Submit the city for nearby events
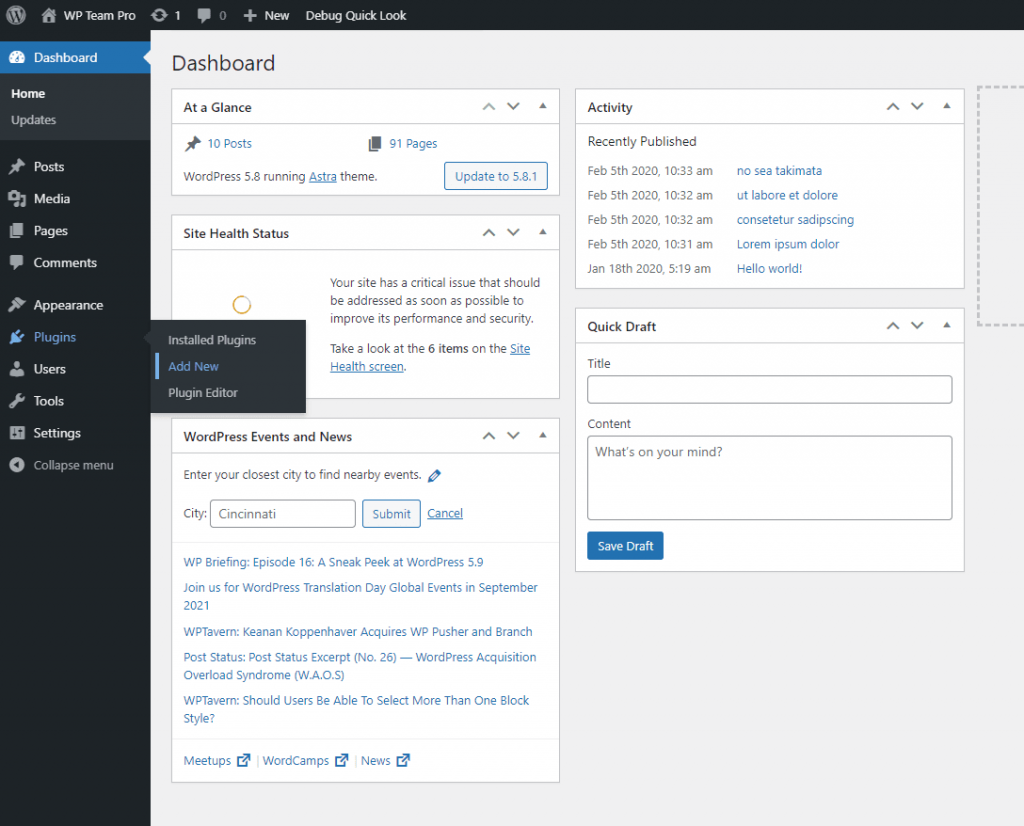The height and width of the screenshot is (826, 1024). (391, 514)
